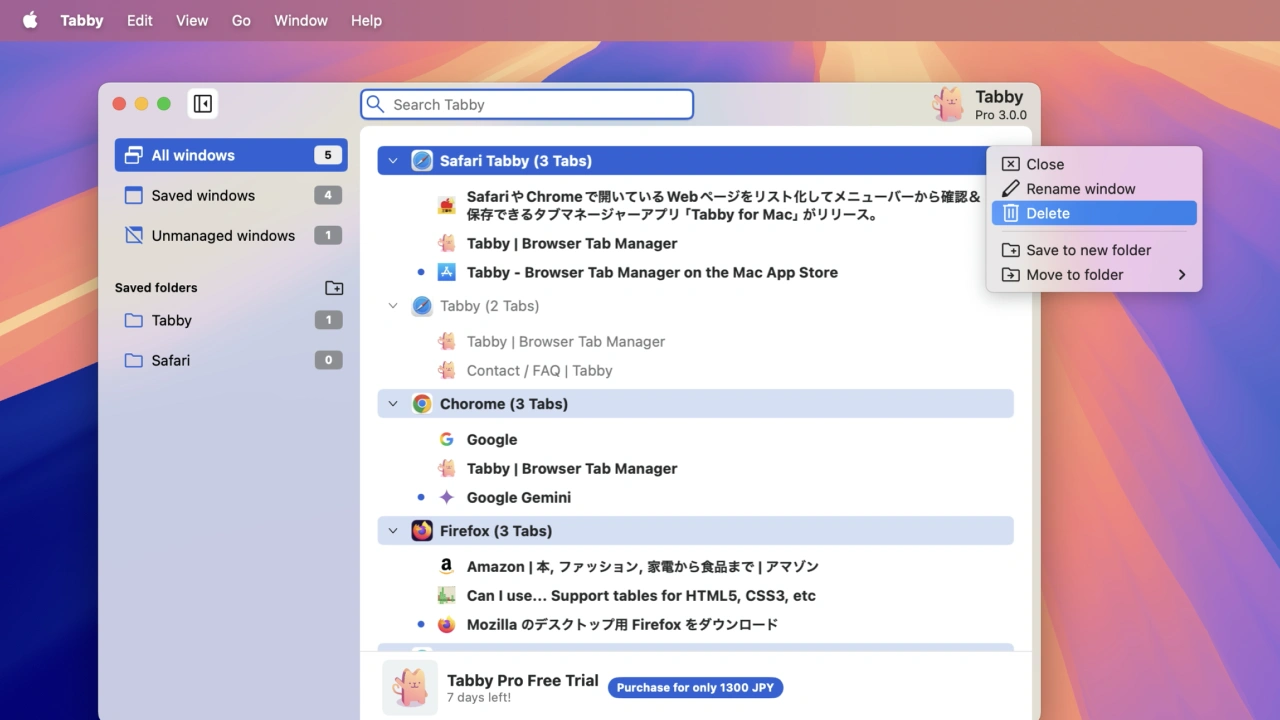Screen dimensions: 1280x720
Task: Click the Amazon favicon in Firefox tabs
Action: pos(447,567)
